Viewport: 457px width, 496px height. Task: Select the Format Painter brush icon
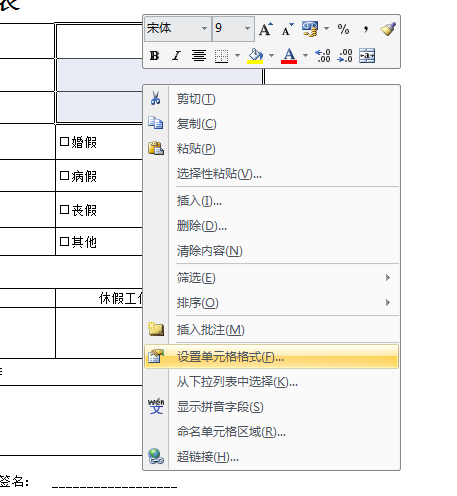point(388,29)
